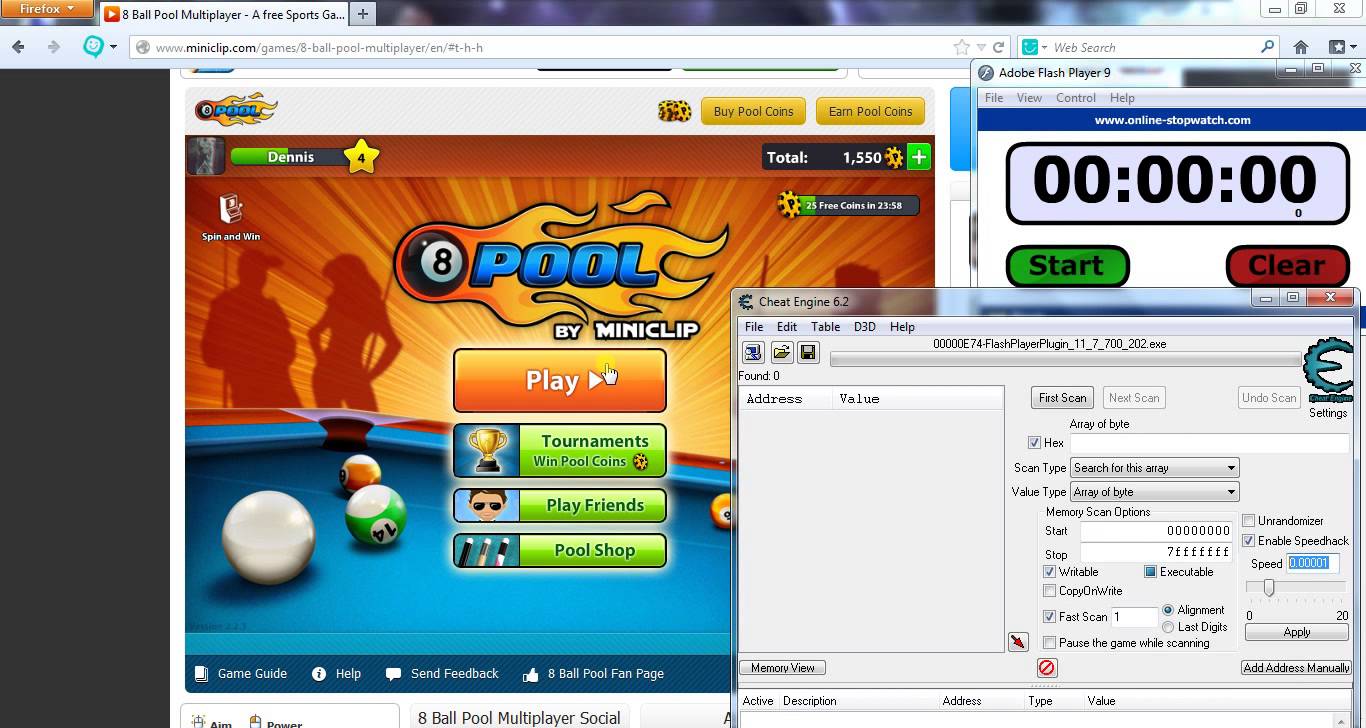Open process list in Cheat Engine toolbar

(x=753, y=352)
